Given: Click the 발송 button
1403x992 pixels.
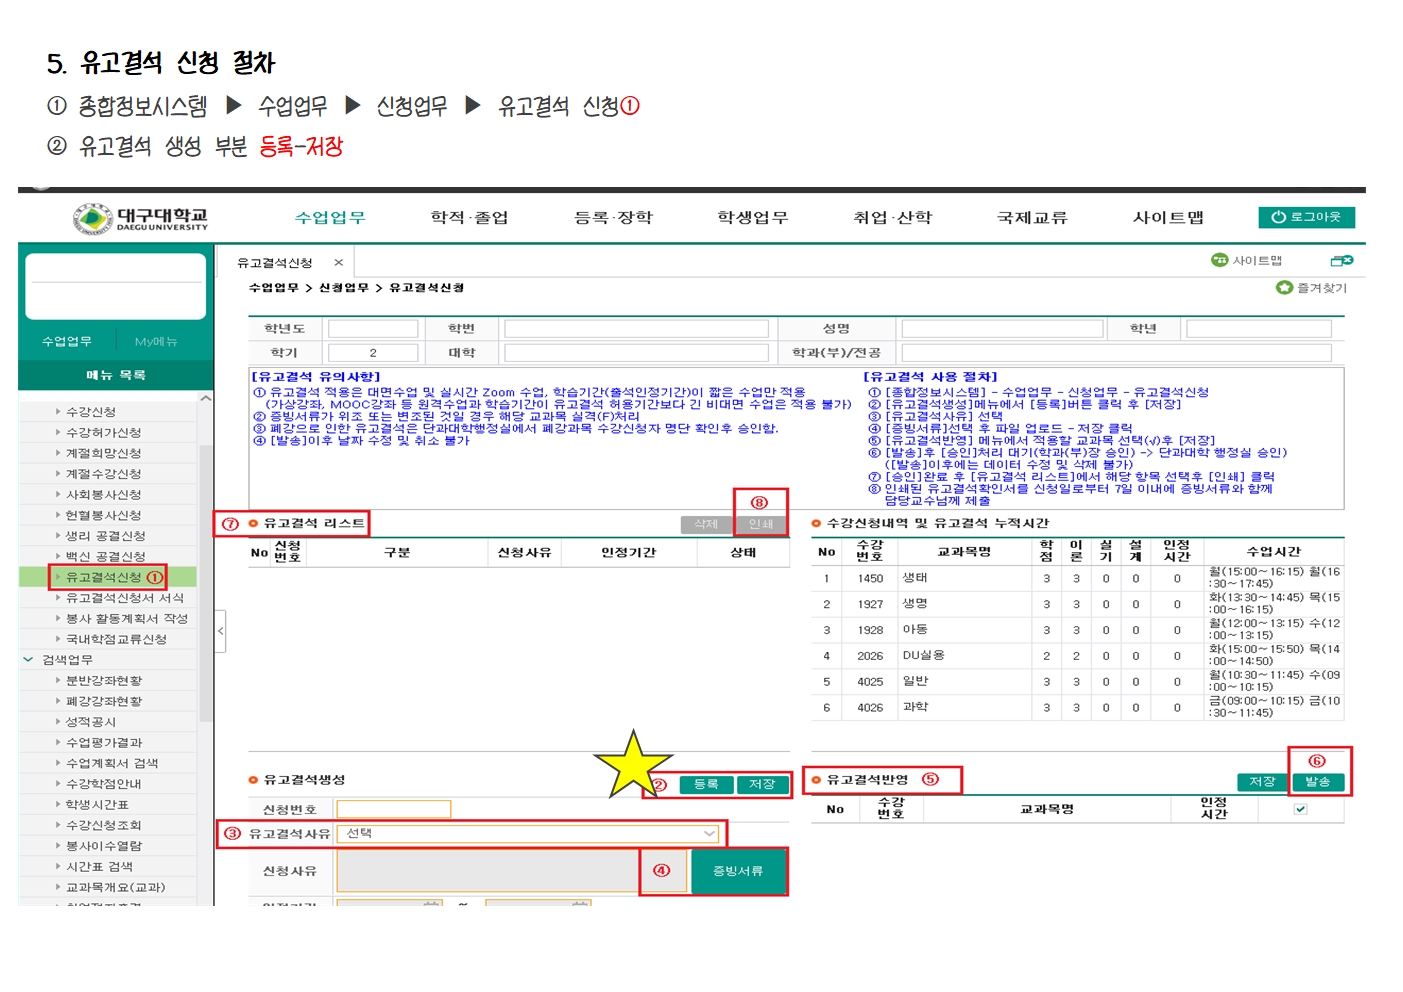Looking at the screenshot, I should point(1317,782).
